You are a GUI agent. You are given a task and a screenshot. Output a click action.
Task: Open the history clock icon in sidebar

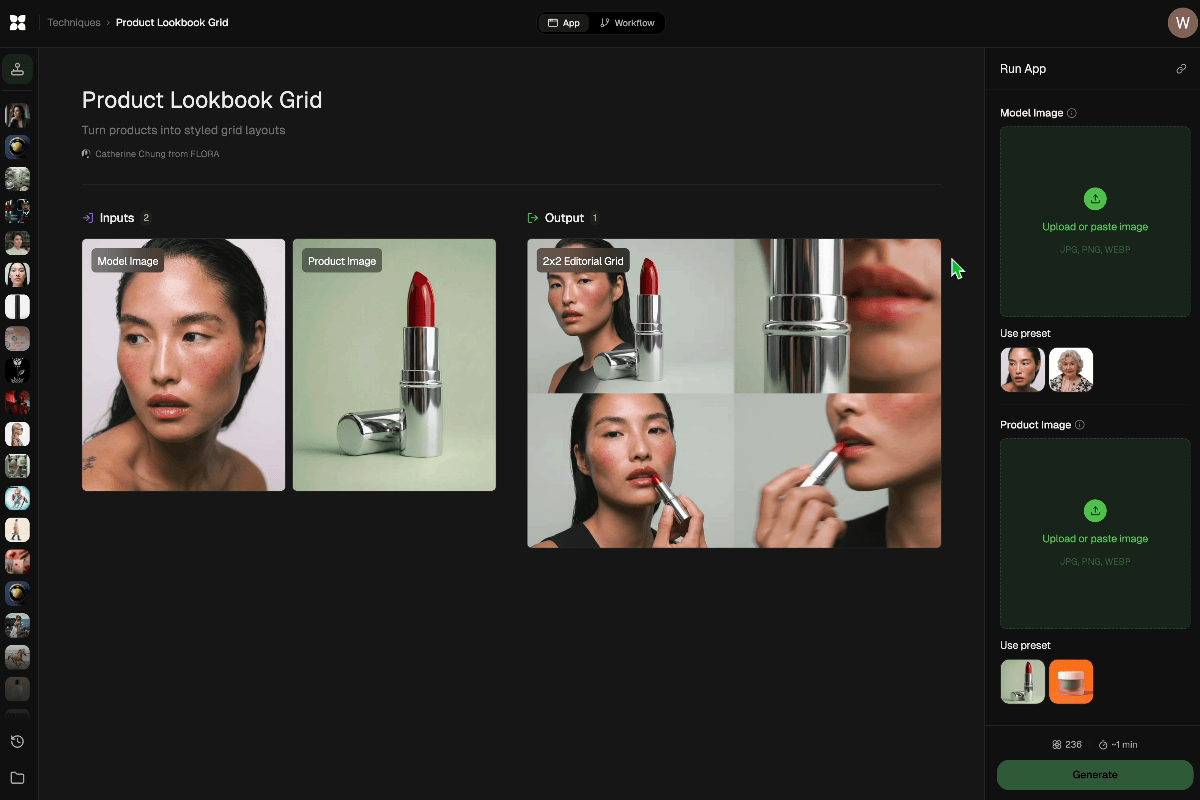pyautogui.click(x=17, y=741)
